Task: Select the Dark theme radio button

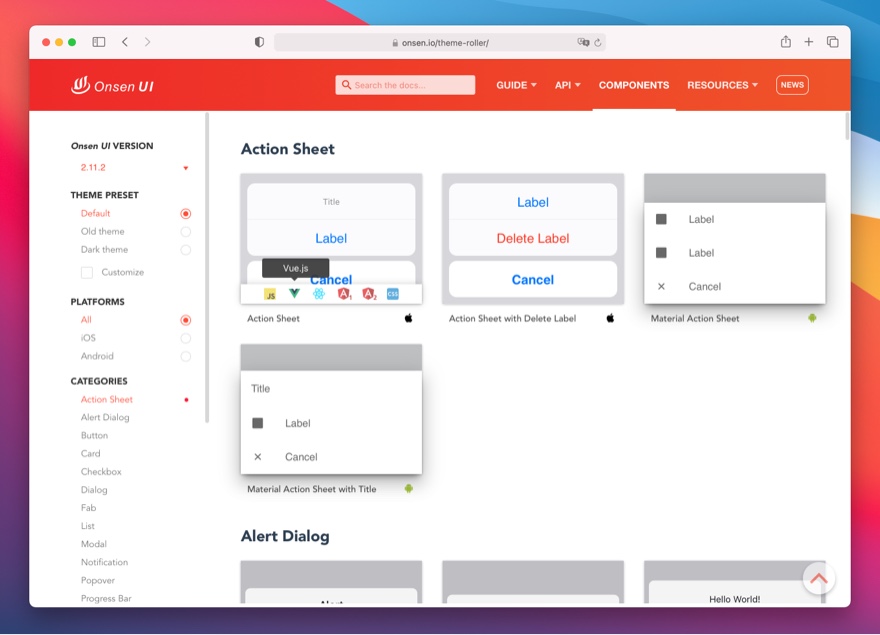Action: (186, 250)
